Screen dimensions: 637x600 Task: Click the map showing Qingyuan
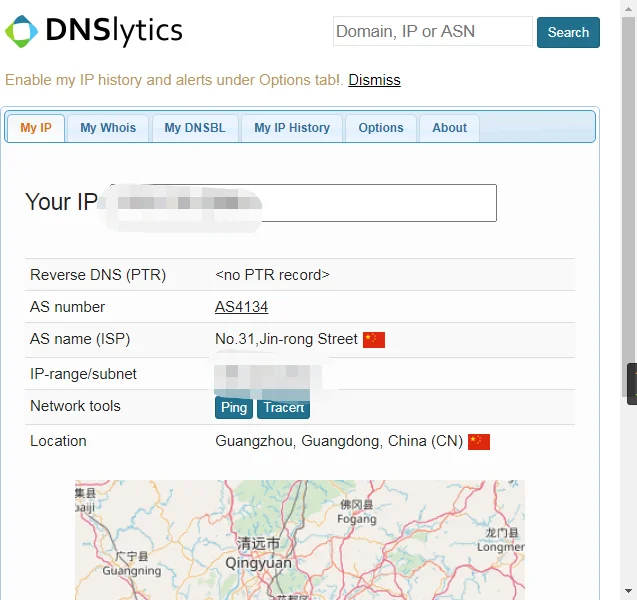tap(300, 540)
